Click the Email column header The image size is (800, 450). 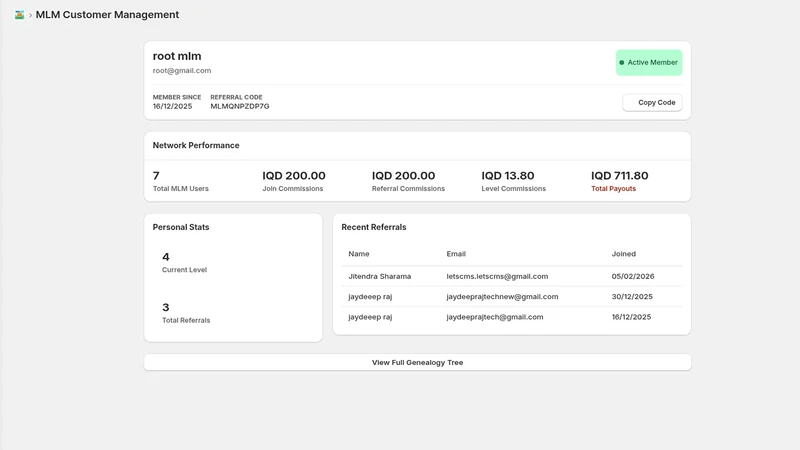click(x=456, y=254)
